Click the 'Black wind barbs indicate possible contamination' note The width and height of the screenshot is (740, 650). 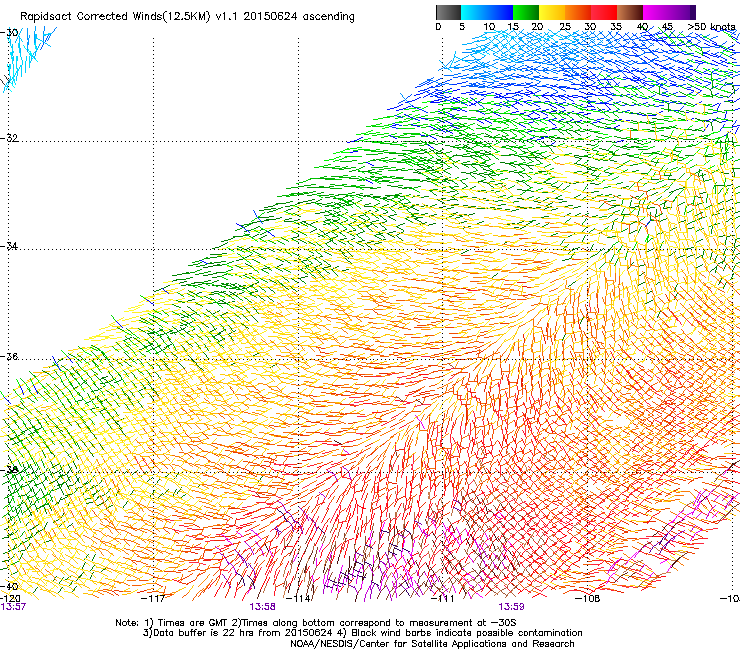[461, 633]
